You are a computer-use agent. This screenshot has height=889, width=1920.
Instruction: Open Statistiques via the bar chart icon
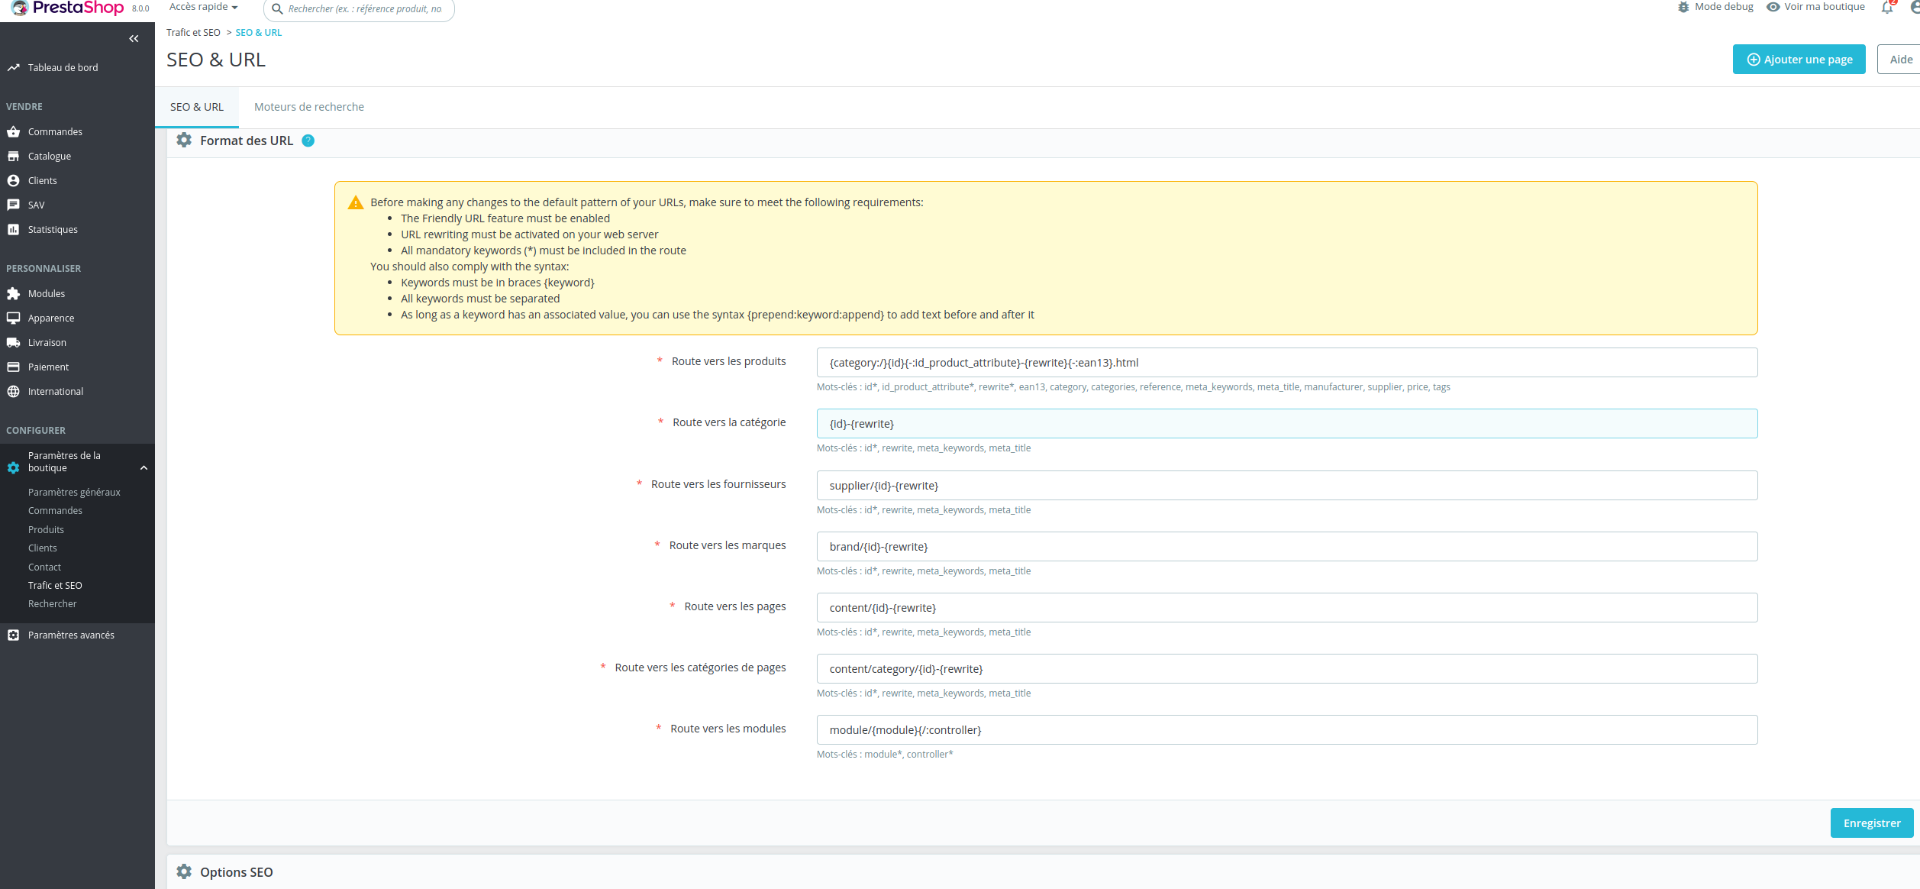pos(13,230)
